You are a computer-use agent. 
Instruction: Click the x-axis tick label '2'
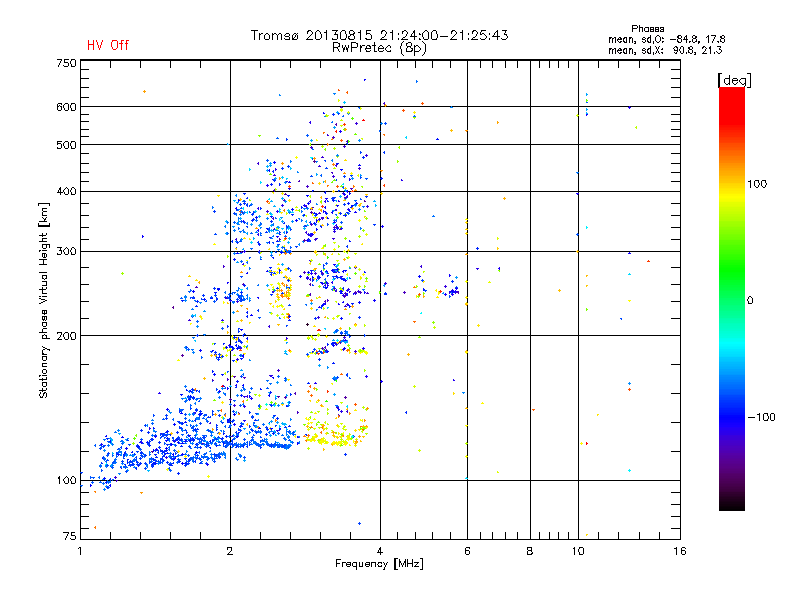click(x=230, y=551)
